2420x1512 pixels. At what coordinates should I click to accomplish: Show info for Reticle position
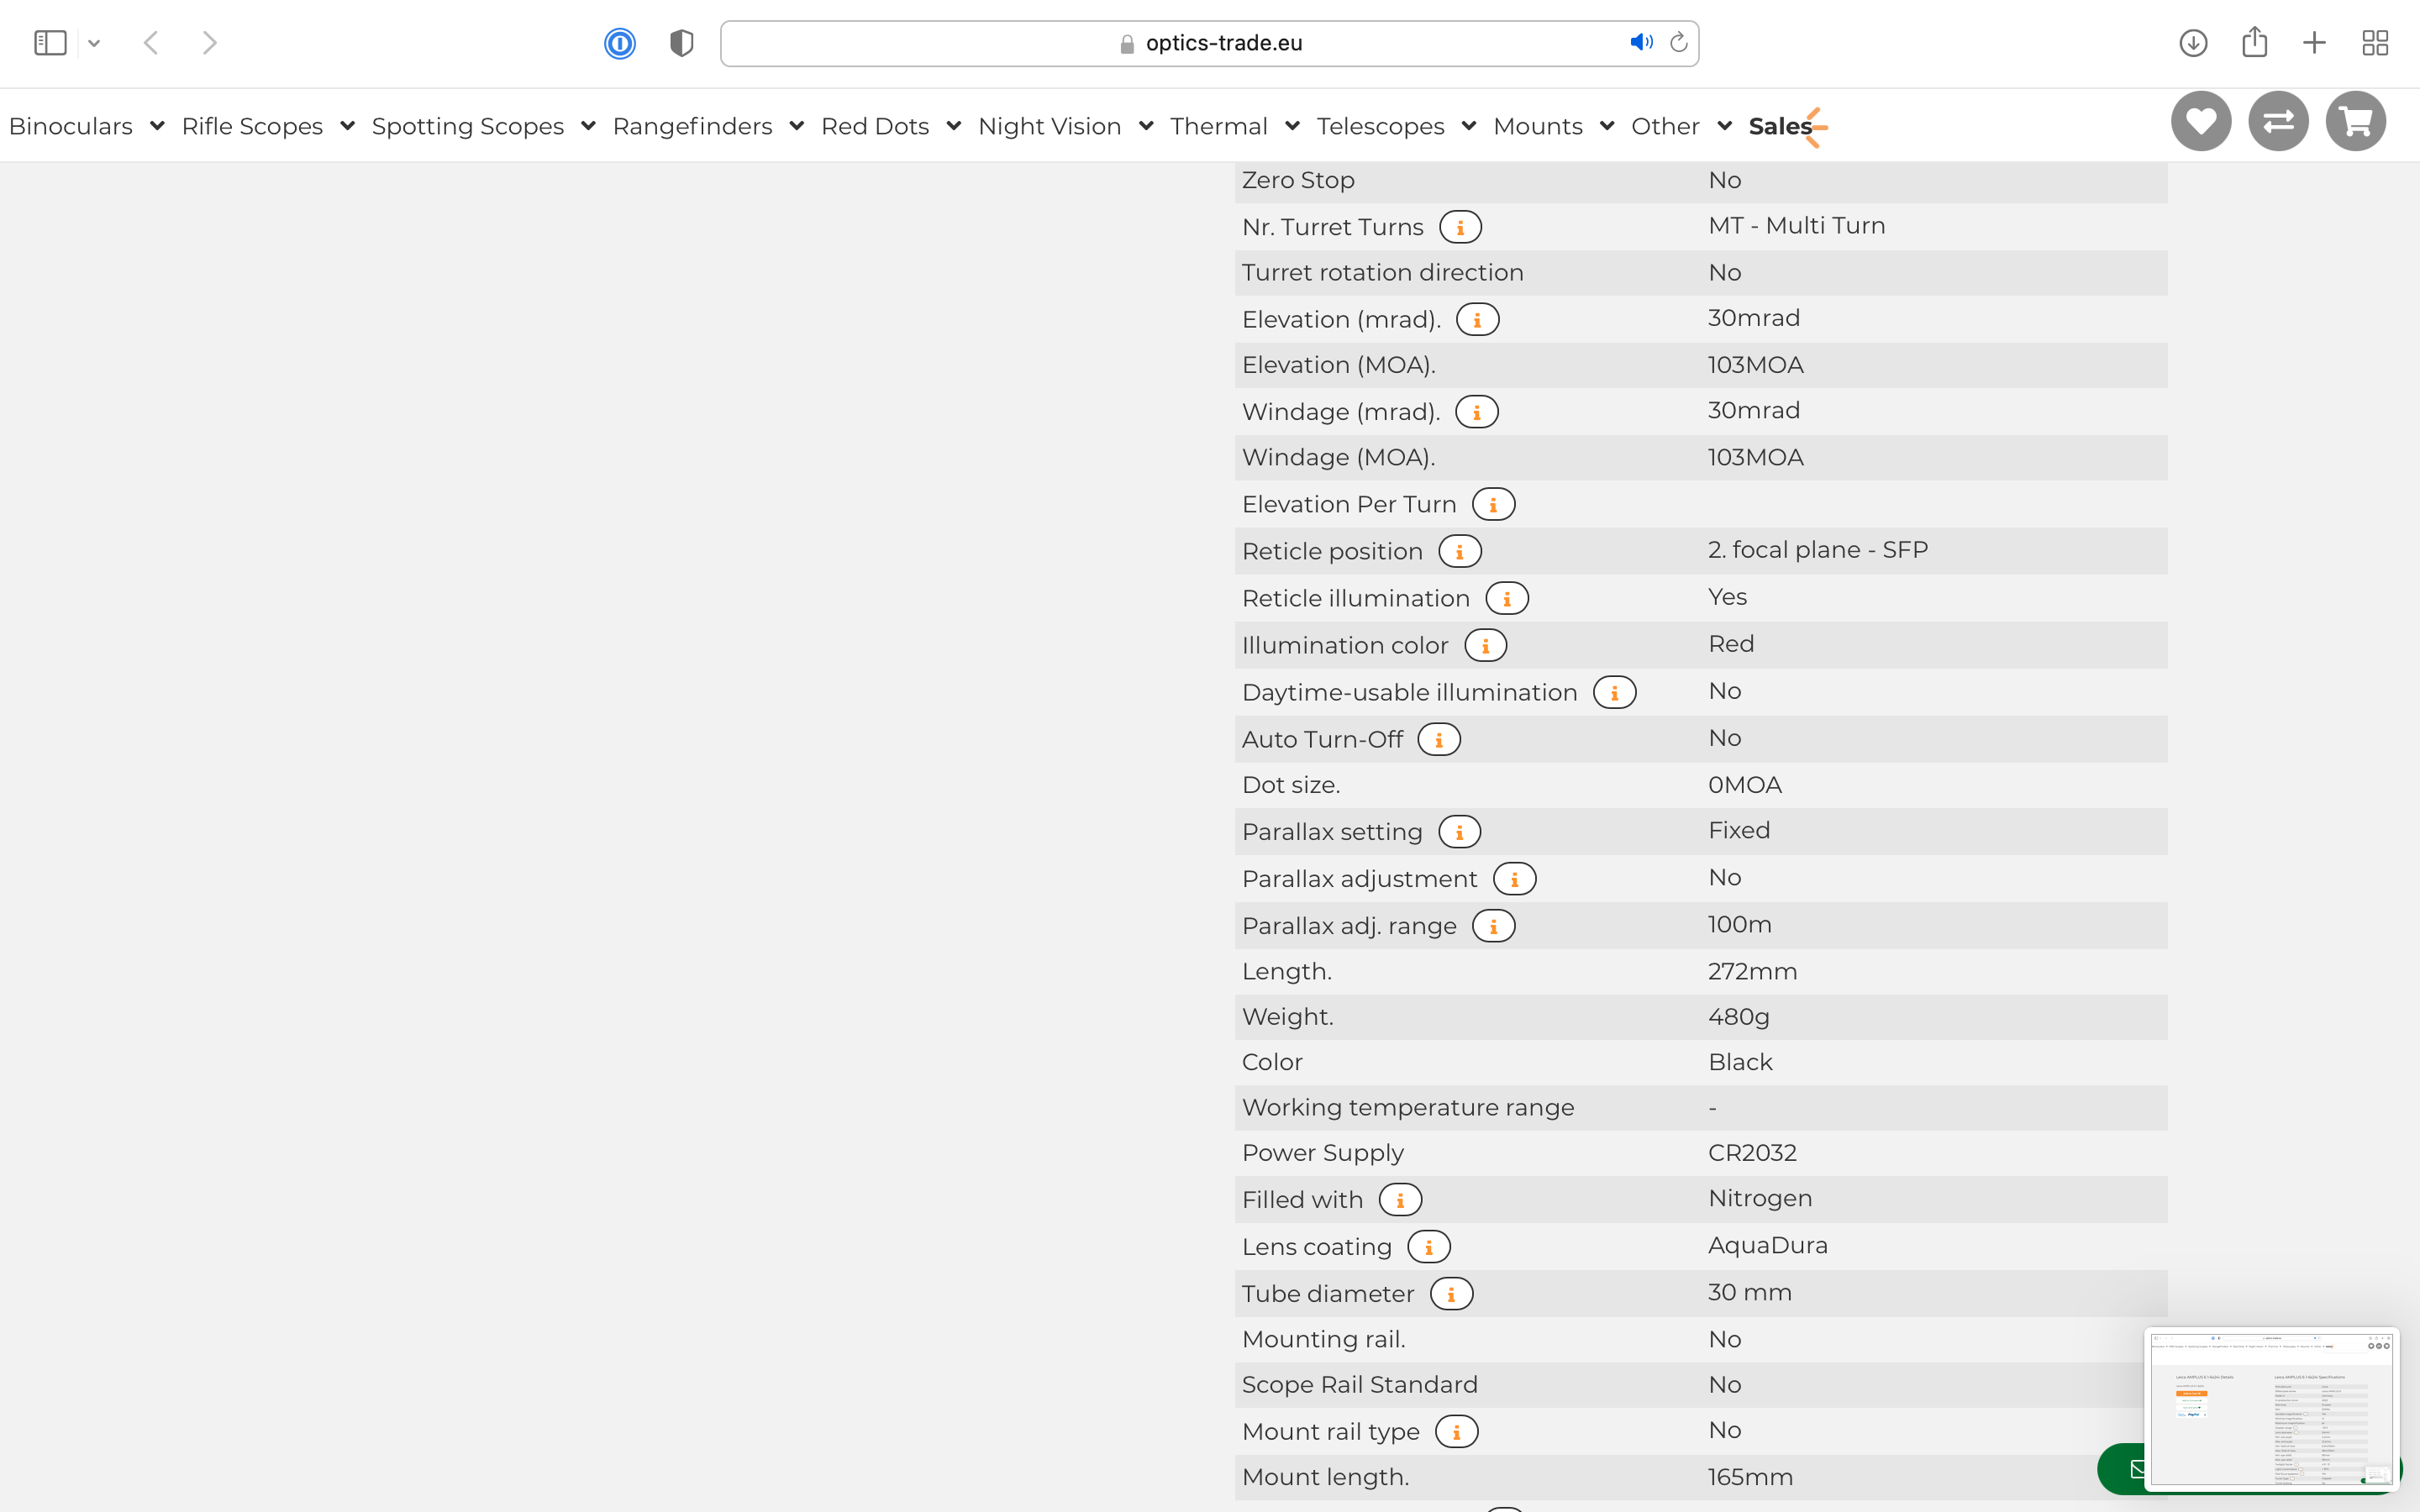pyautogui.click(x=1459, y=551)
